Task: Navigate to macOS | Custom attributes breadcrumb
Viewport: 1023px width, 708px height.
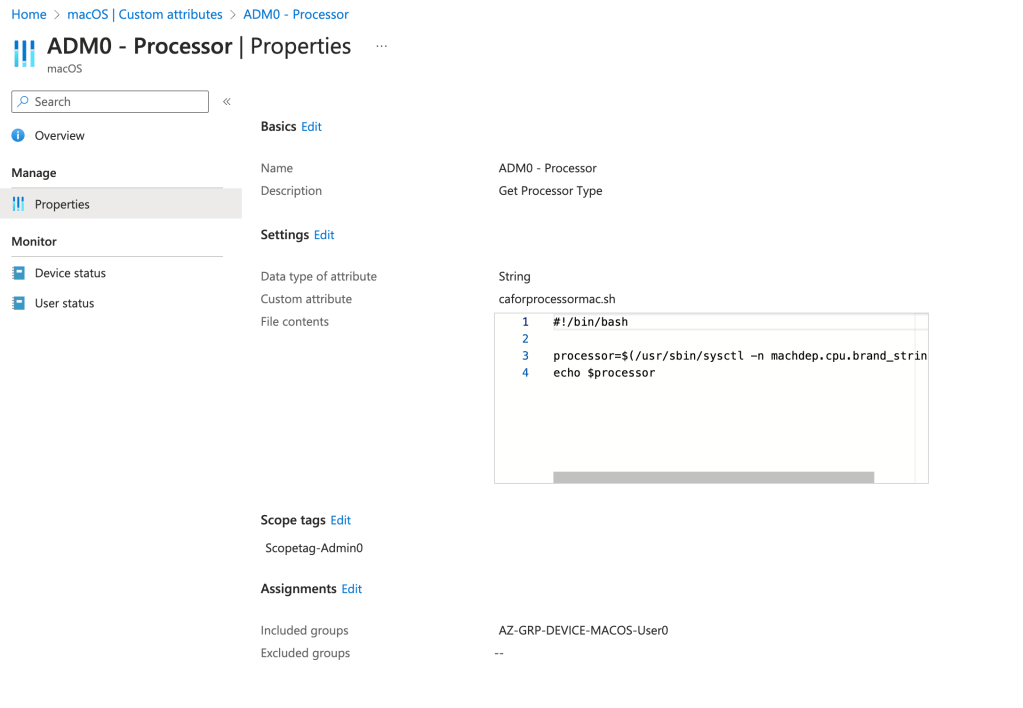Action: coord(144,14)
